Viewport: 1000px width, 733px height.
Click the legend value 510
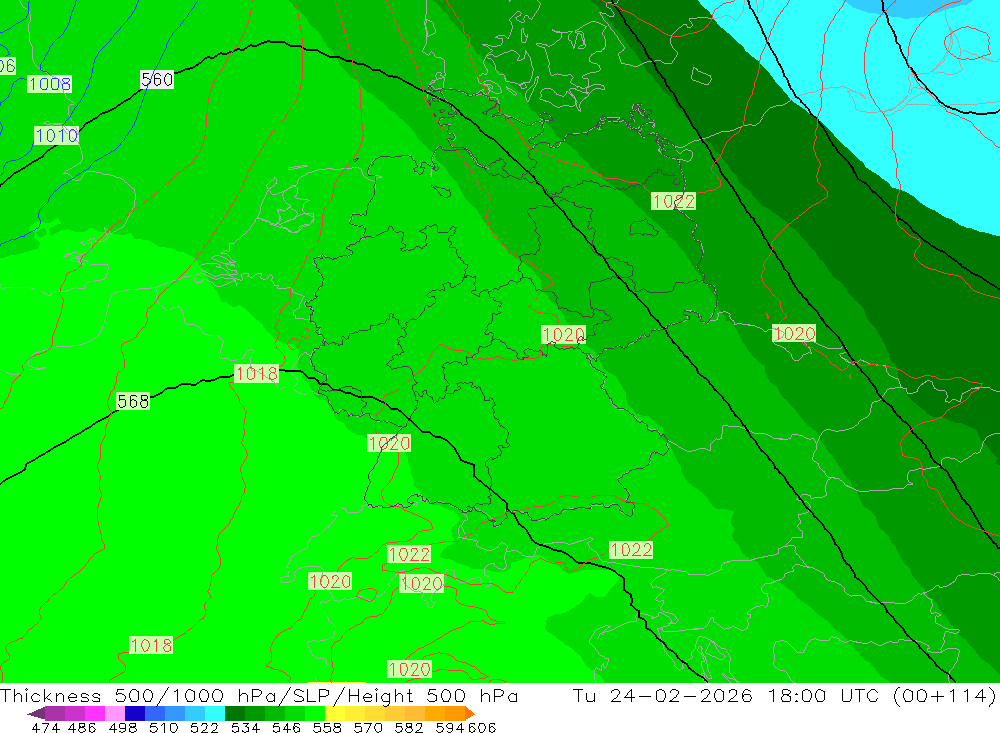163,727
